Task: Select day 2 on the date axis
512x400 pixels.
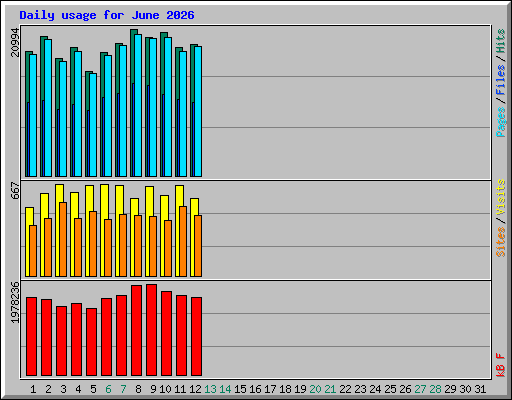Action: tap(48, 389)
